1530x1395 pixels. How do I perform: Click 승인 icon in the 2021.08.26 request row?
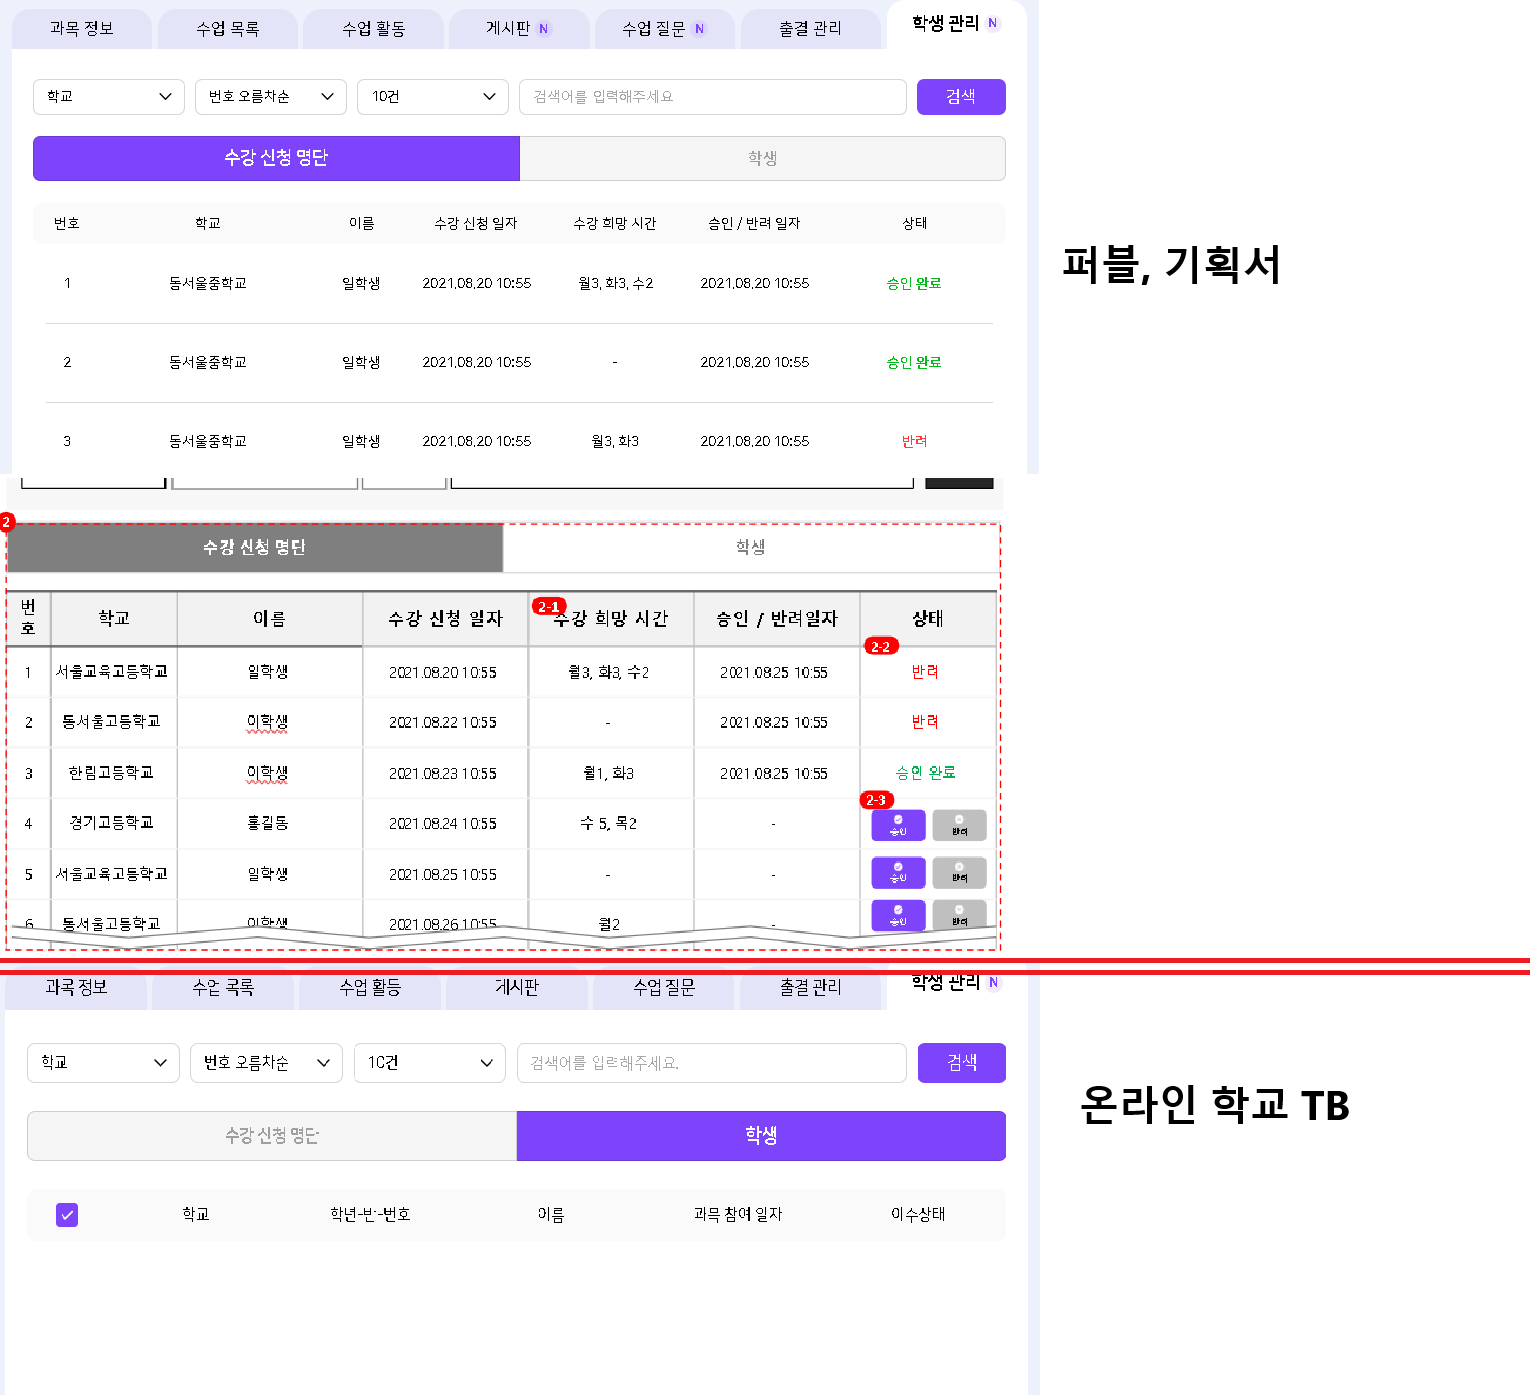898,914
